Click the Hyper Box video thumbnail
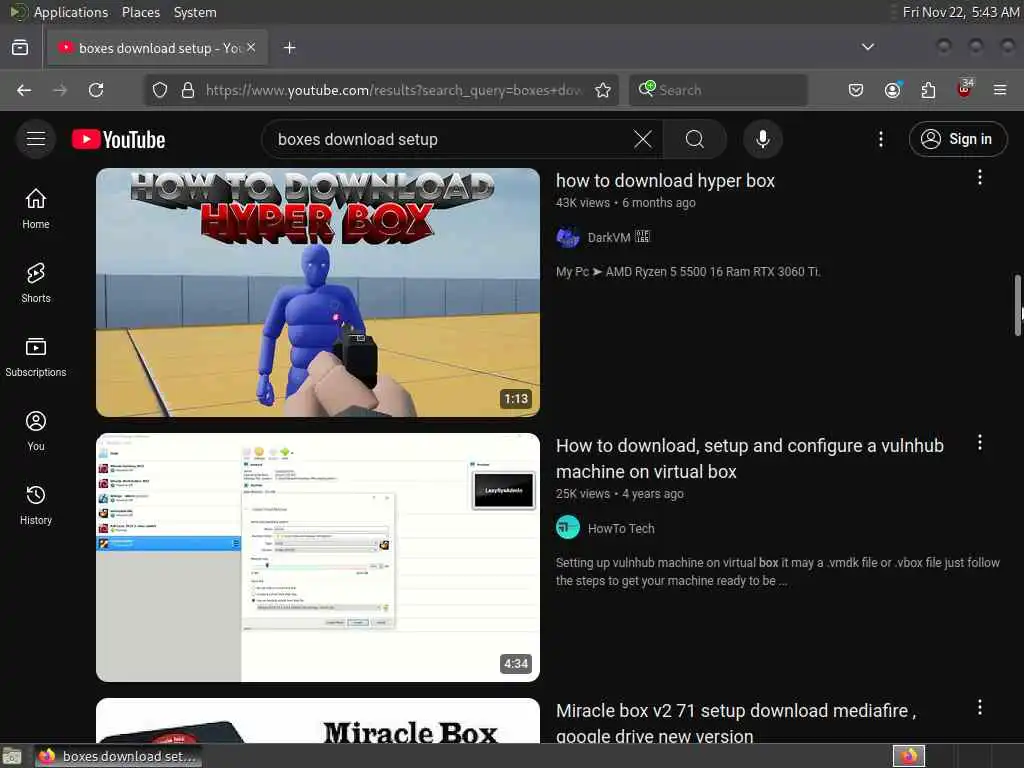The image size is (1024, 768). [318, 293]
